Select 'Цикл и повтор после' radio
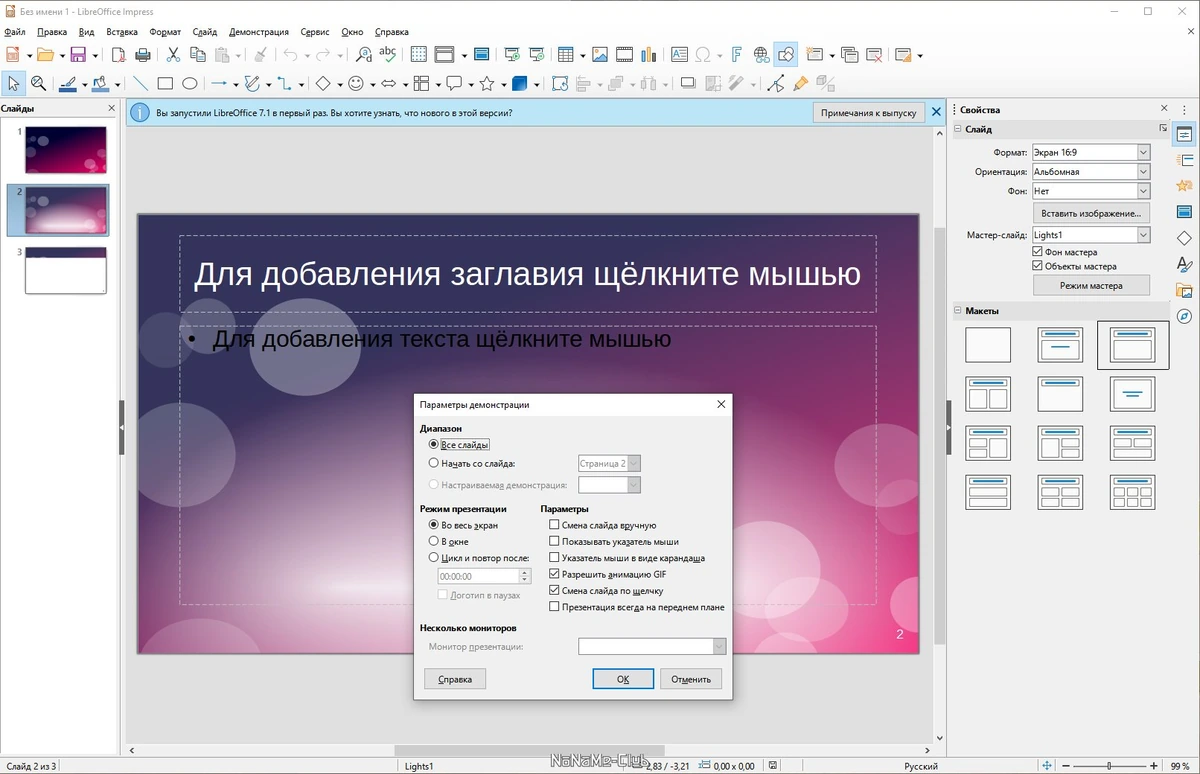The width and height of the screenshot is (1200, 774). tap(434, 558)
